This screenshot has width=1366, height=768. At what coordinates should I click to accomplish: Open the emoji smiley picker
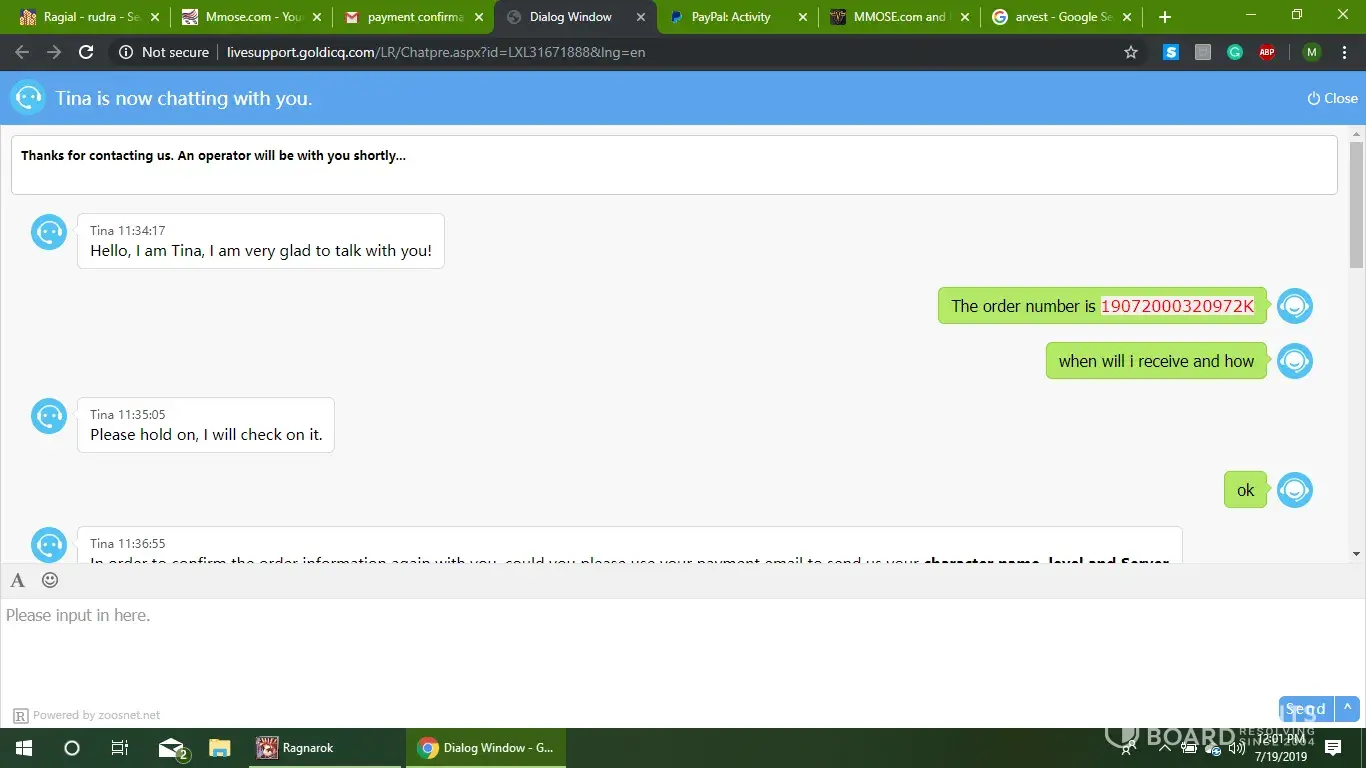tap(50, 580)
